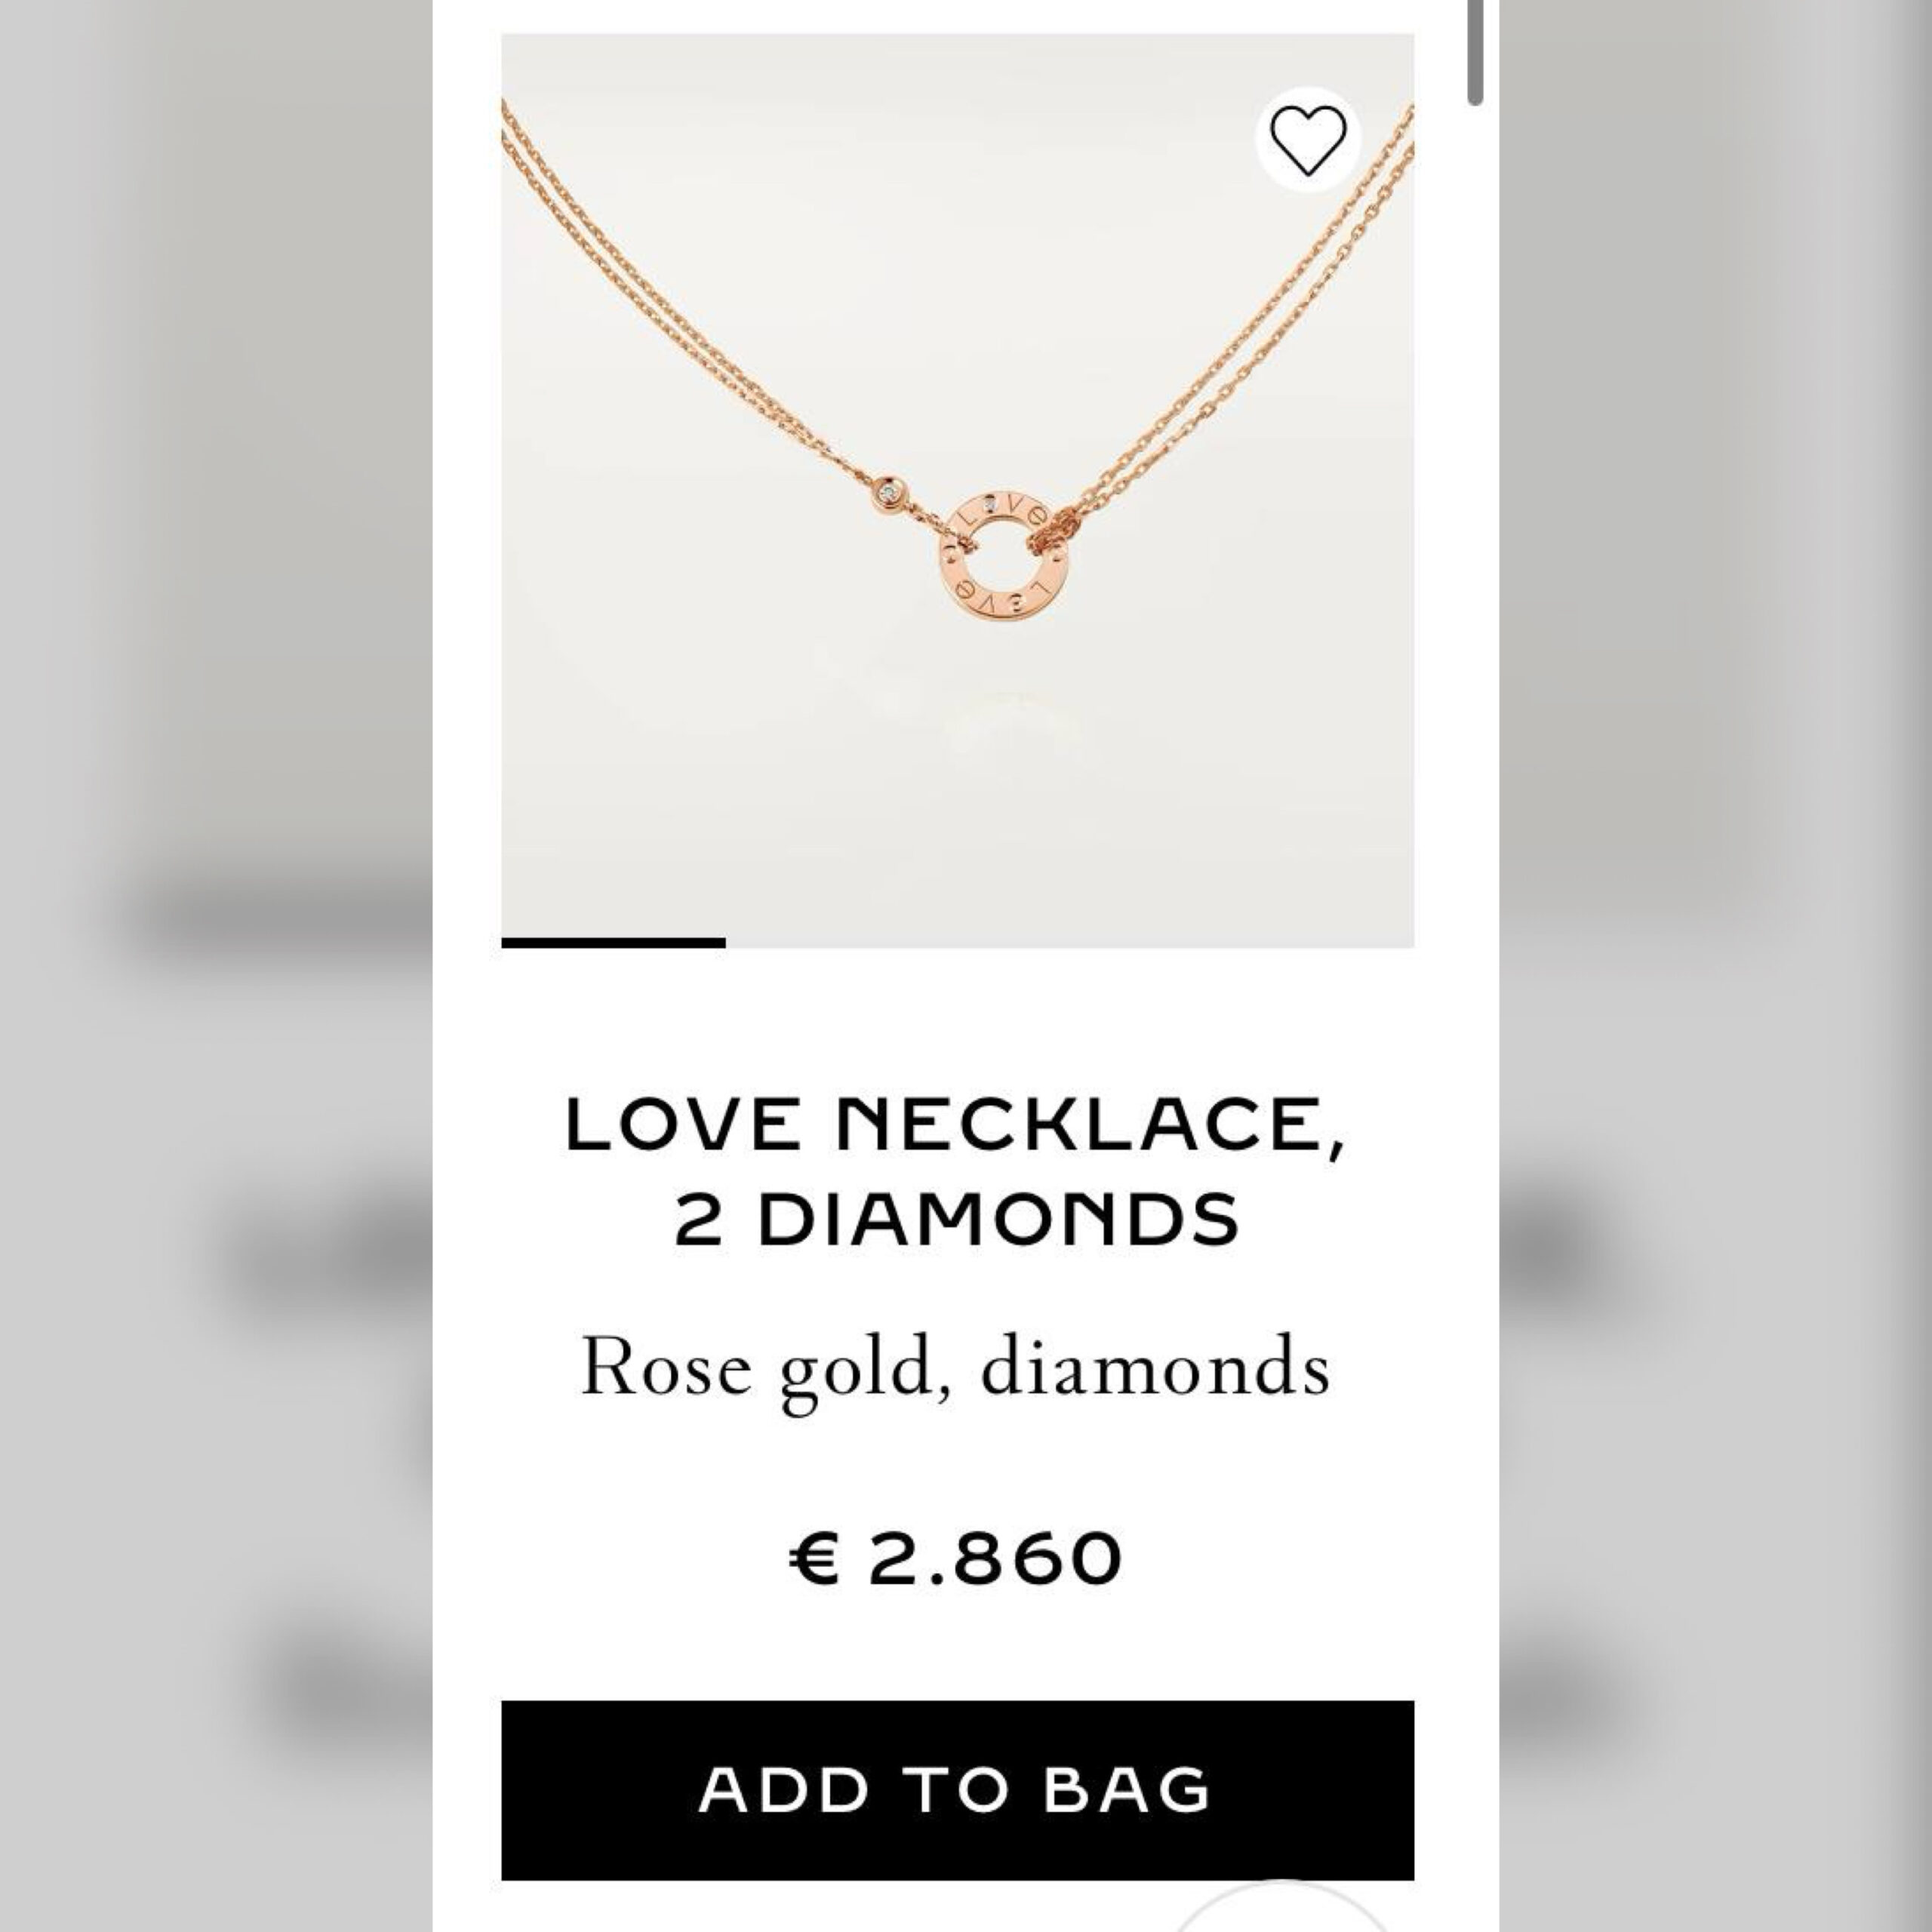Screen dimensions: 1932x1932
Task: Click the double chain on the photo's left side
Action: pyautogui.click(x=680, y=300)
